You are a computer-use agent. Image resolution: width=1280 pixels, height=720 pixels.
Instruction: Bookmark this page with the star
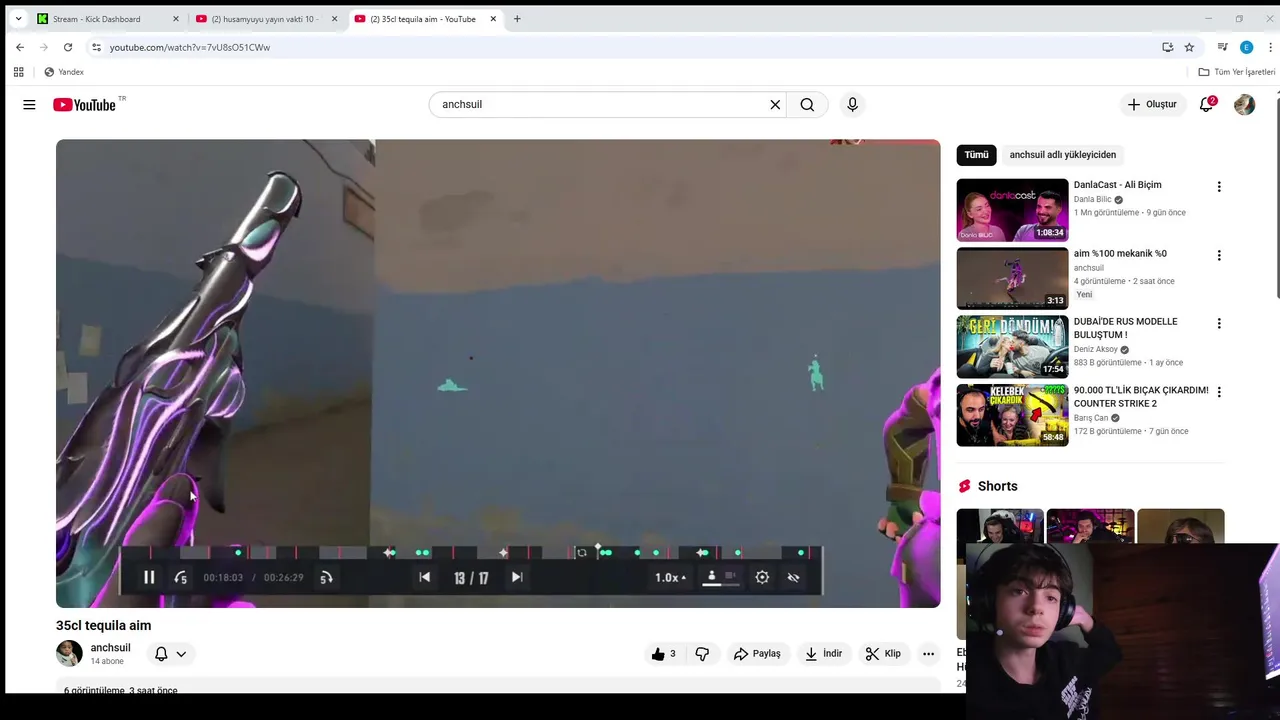[1189, 47]
